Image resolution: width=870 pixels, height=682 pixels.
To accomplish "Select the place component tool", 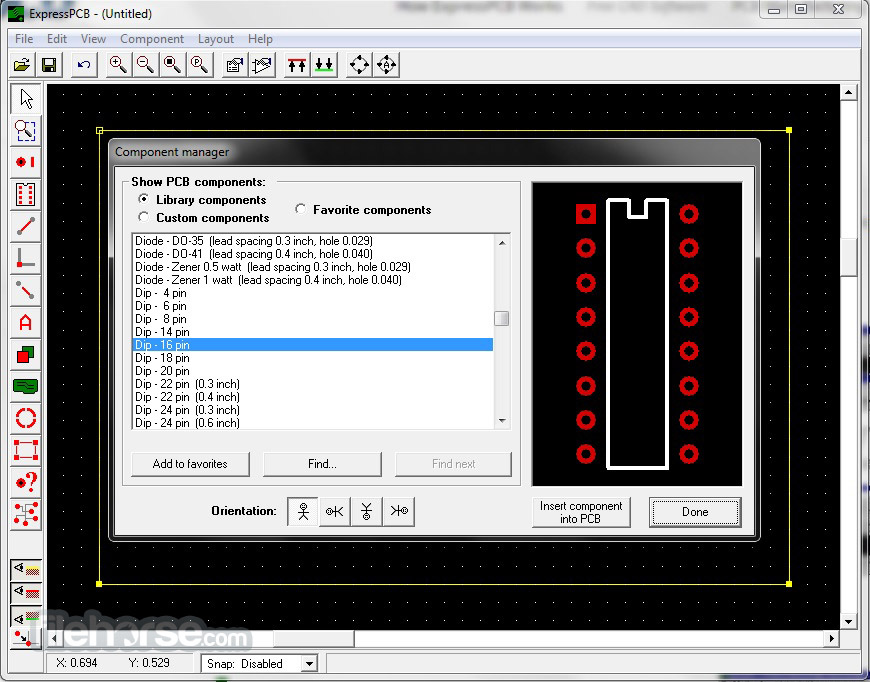I will coord(26,195).
